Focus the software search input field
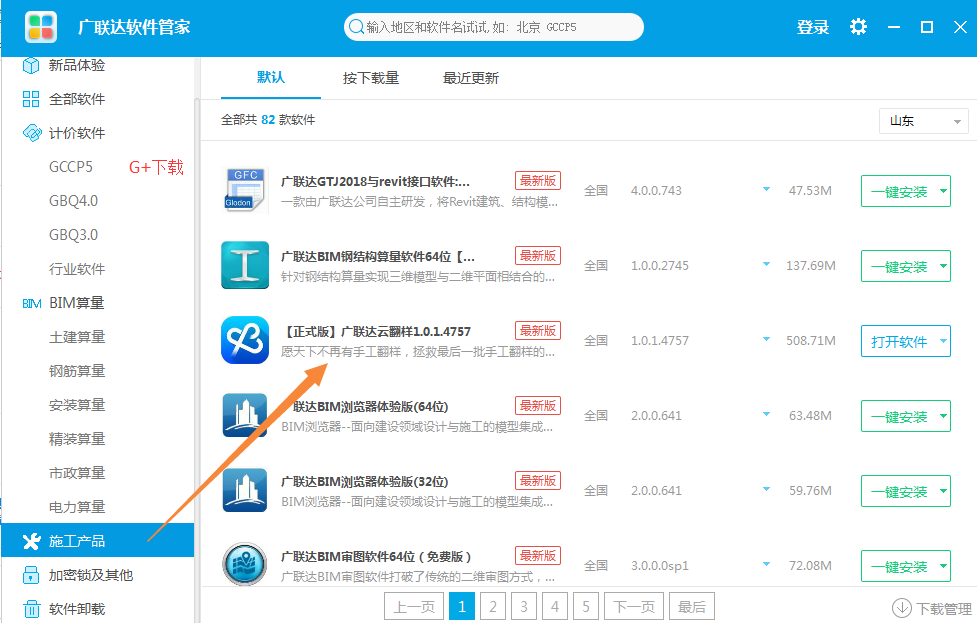 pyautogui.click(x=493, y=27)
